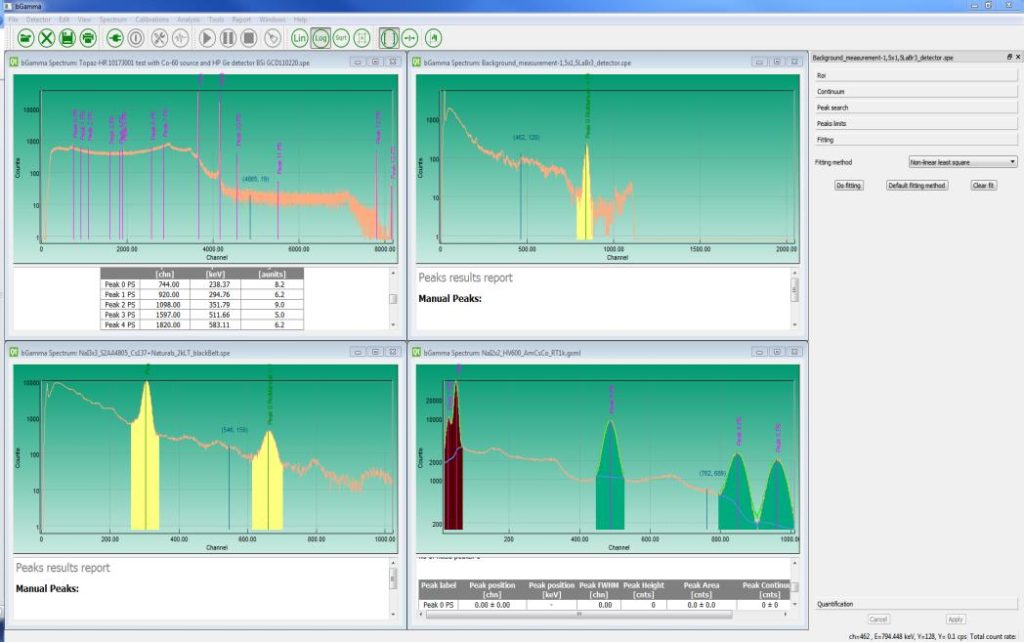Open the Calibrations menu
1024x642 pixels.
[x=151, y=19]
